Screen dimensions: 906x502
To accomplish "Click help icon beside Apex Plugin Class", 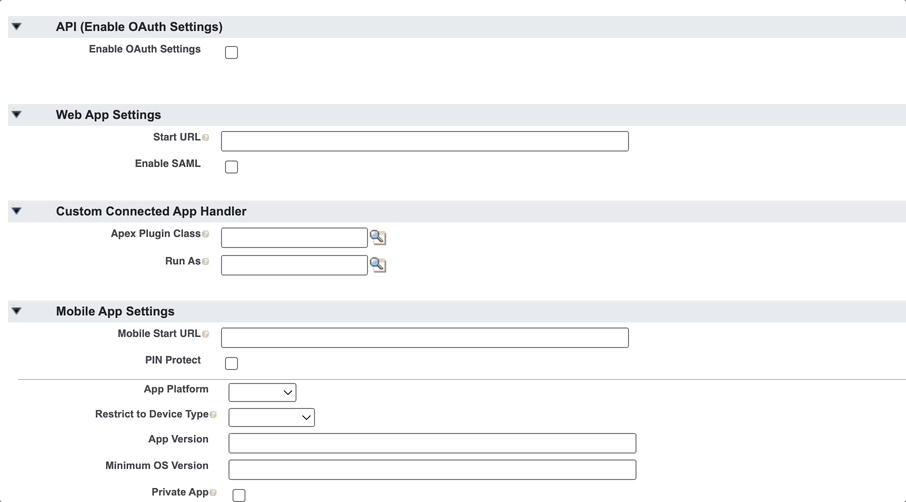I will tap(206, 235).
